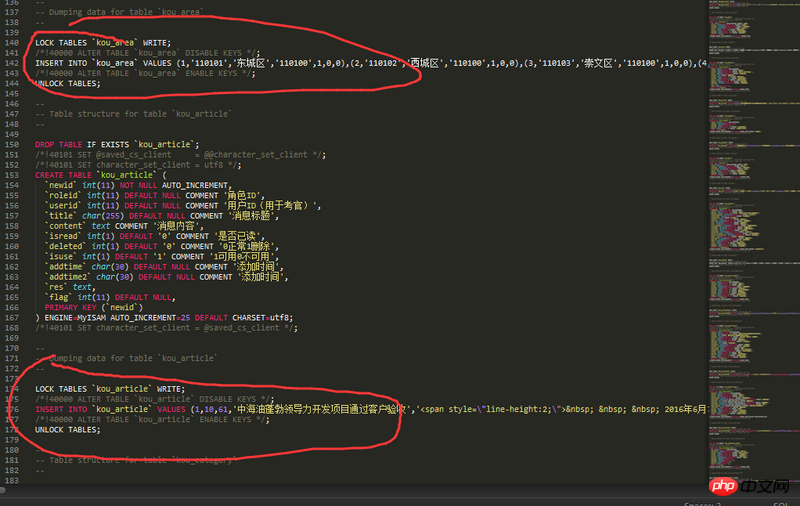Click line number 167 in the gutter
Viewport: 800px width, 506px height.
(x=11, y=318)
